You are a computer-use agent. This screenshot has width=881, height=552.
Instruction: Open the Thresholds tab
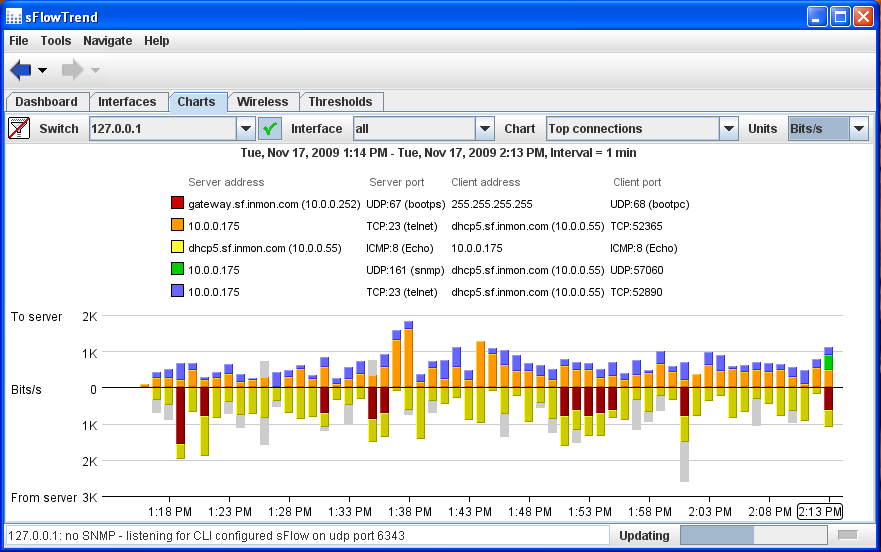(340, 102)
